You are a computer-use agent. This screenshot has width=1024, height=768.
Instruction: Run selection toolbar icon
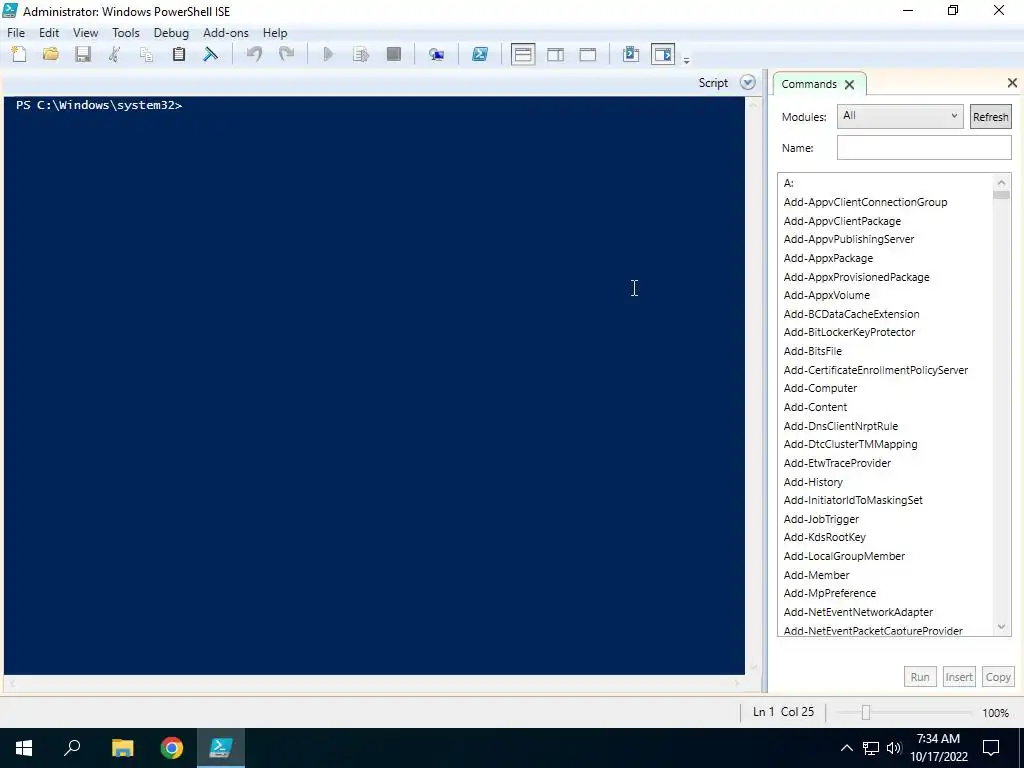(x=360, y=54)
